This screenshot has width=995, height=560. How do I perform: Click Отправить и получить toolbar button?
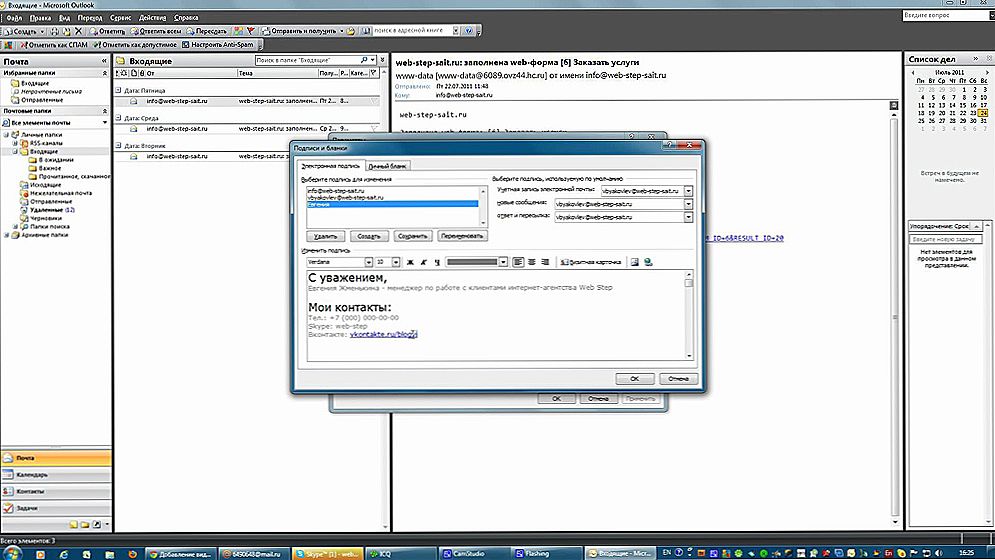click(299, 31)
